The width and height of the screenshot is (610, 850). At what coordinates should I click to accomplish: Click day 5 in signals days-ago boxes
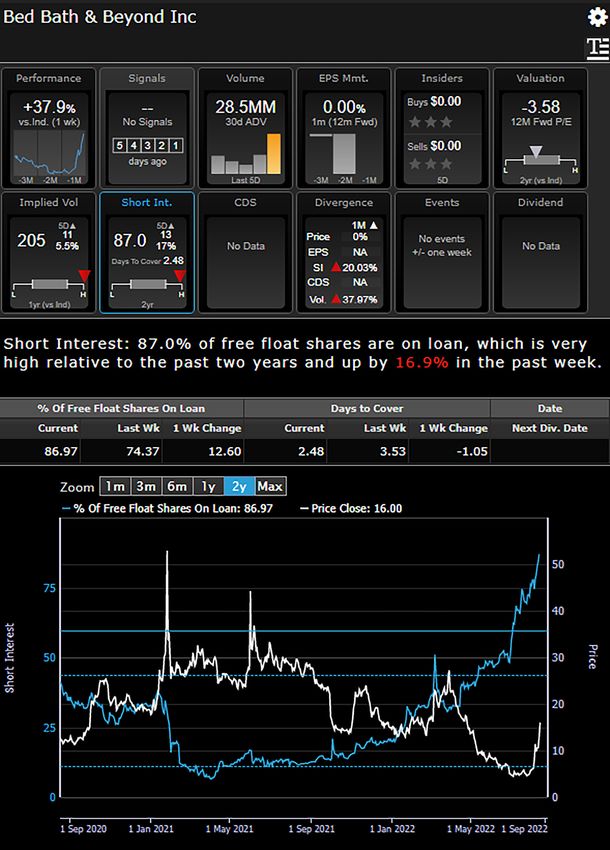[120, 145]
